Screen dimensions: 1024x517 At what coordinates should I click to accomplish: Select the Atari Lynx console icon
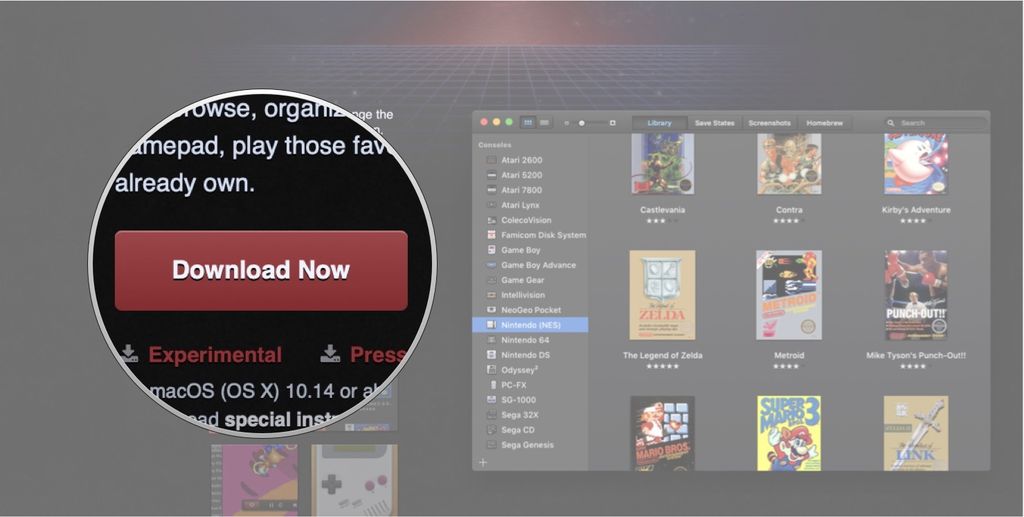pos(492,205)
